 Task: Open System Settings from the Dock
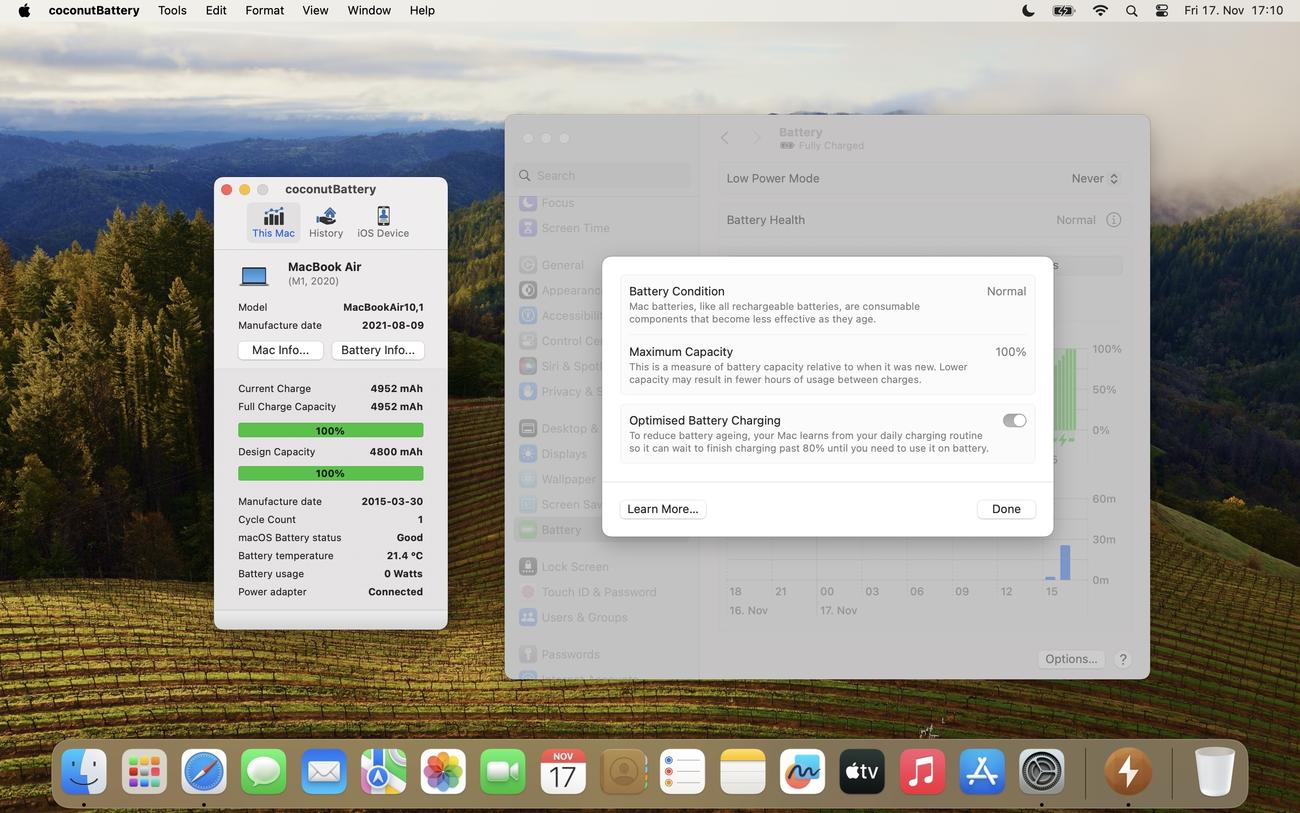tap(1042, 772)
